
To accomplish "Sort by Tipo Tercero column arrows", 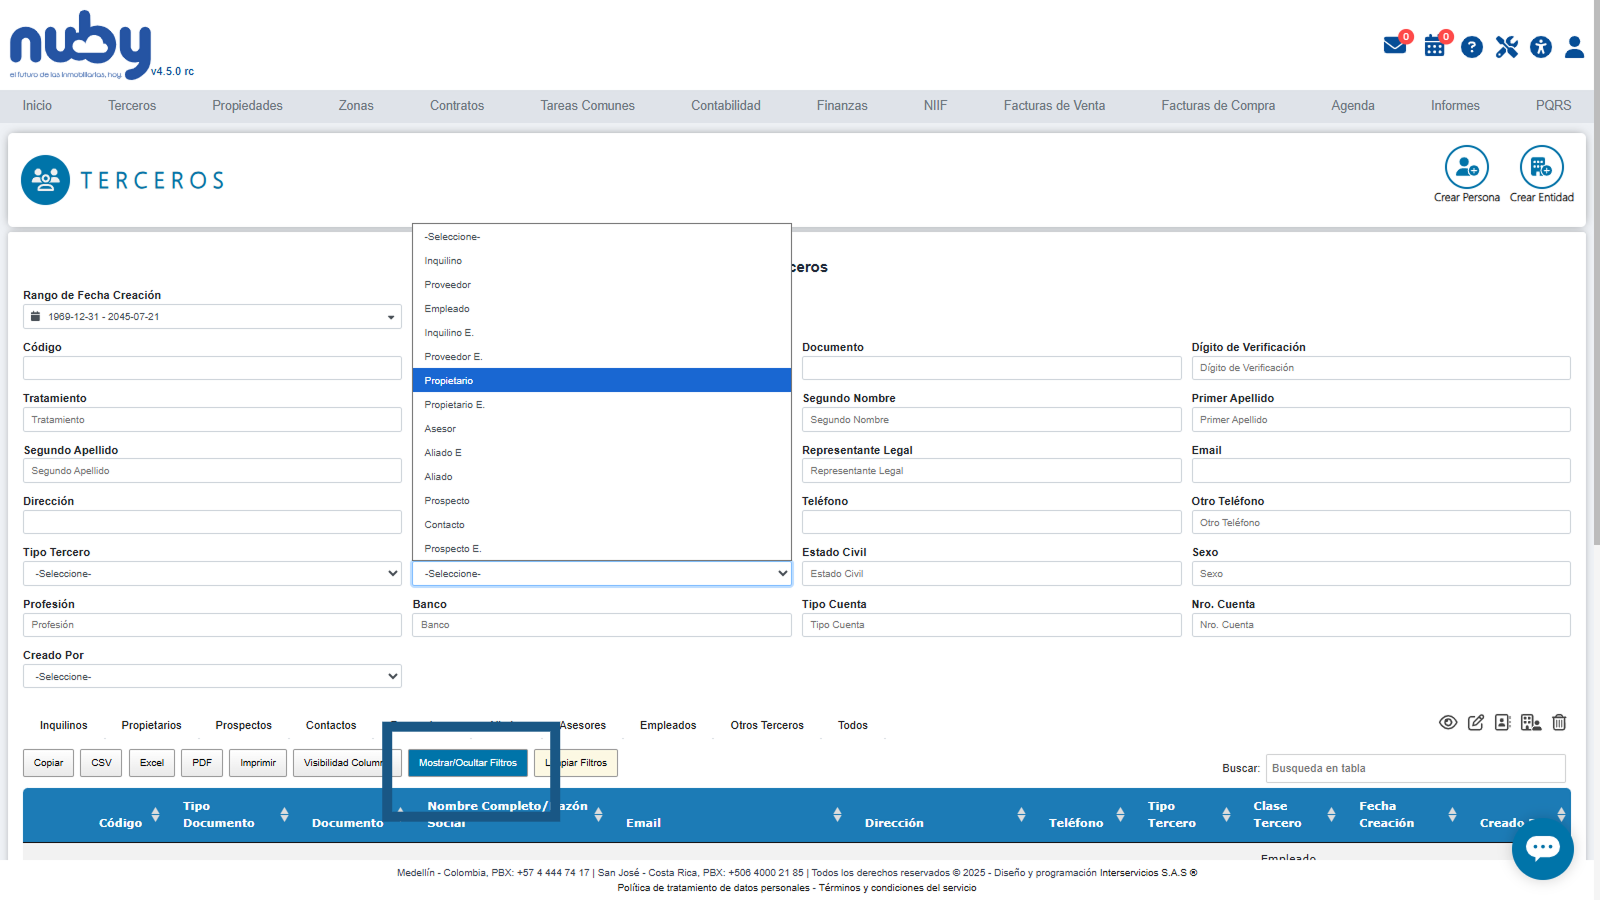I will coord(1226,814).
